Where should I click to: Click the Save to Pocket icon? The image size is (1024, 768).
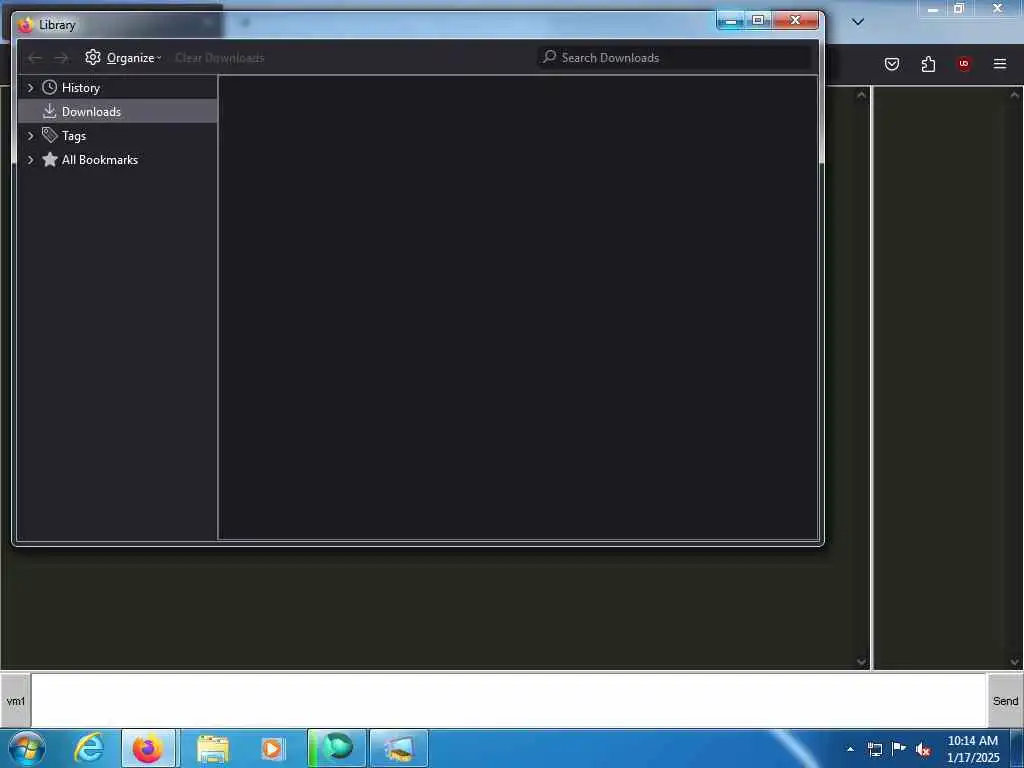[892, 64]
